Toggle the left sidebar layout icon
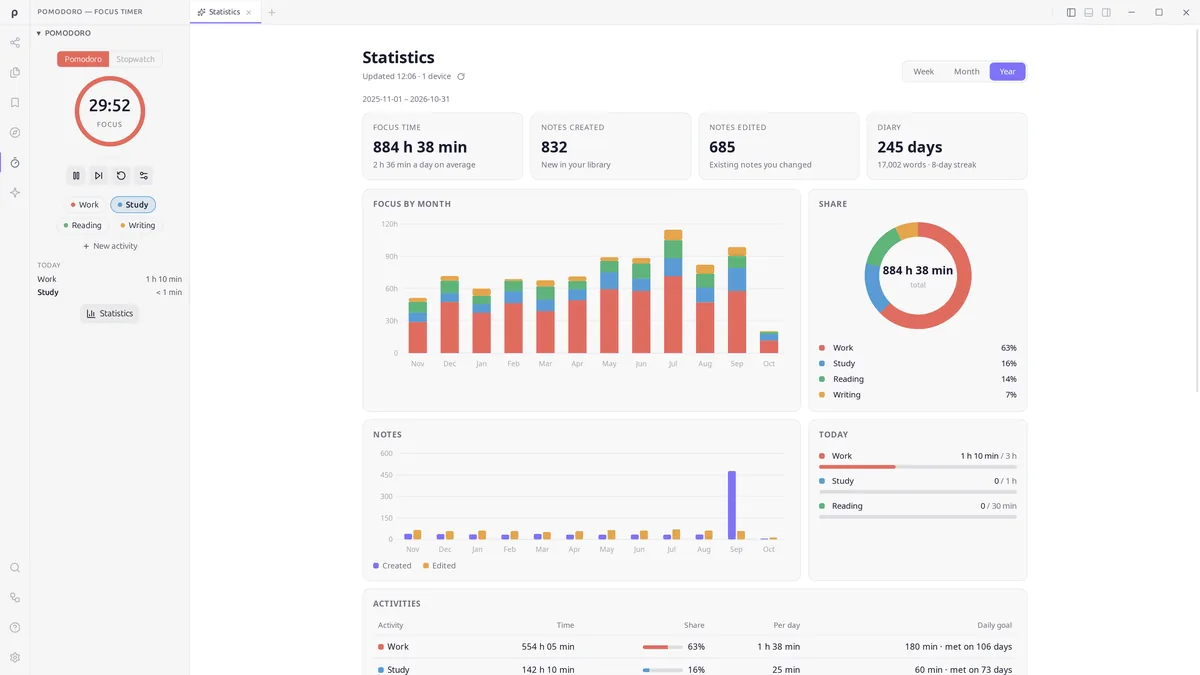This screenshot has width=1200, height=675. coord(1071,12)
